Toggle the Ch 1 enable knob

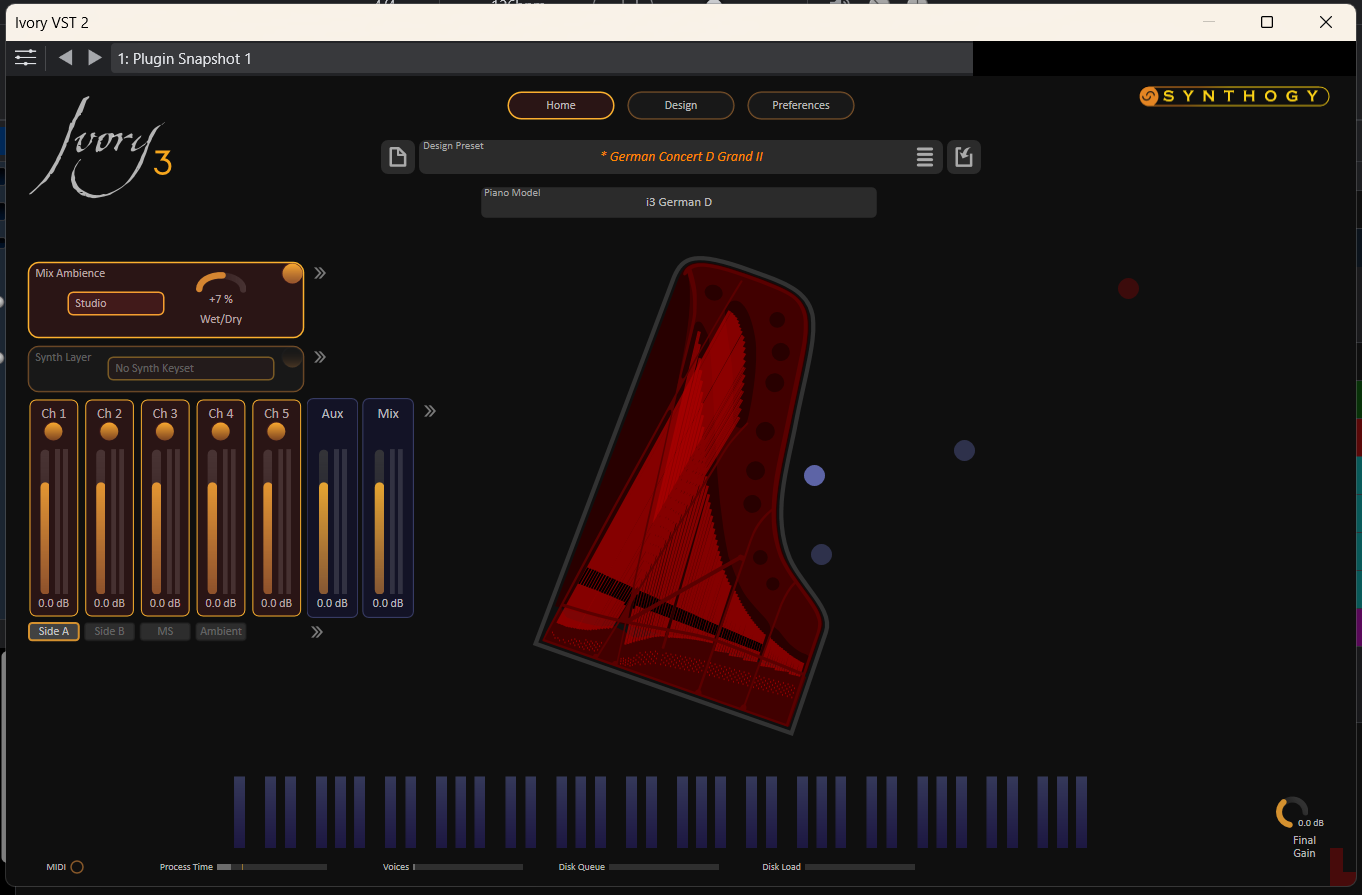54,431
